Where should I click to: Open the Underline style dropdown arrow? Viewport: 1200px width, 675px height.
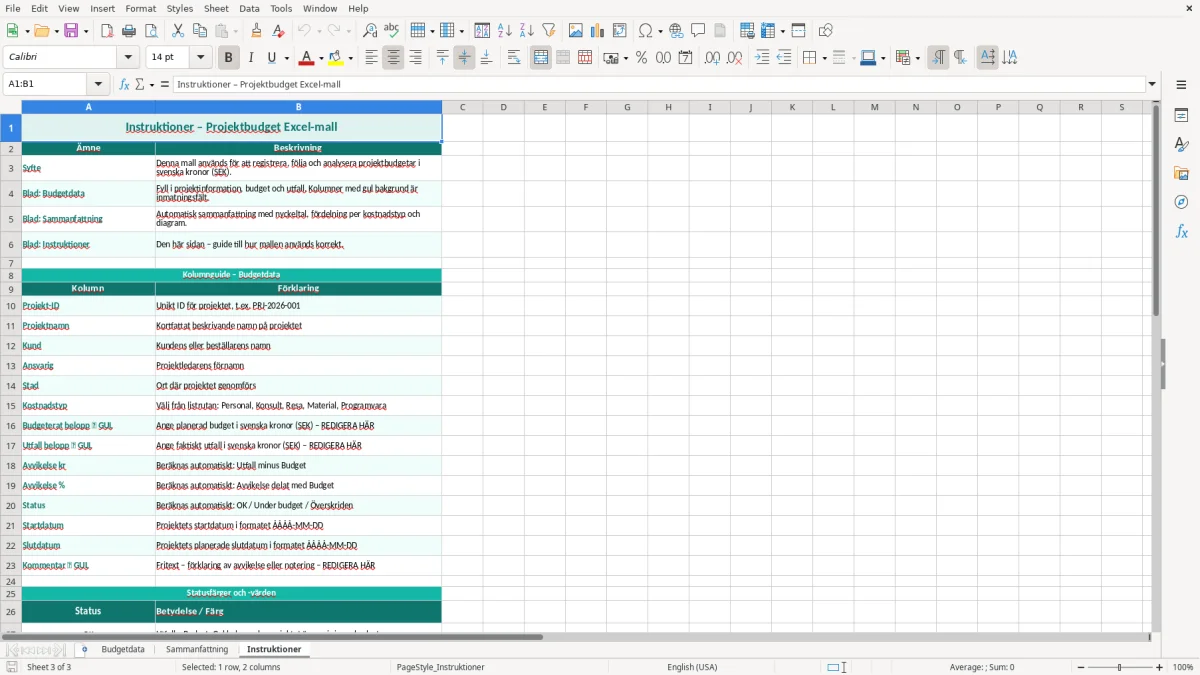coord(286,58)
